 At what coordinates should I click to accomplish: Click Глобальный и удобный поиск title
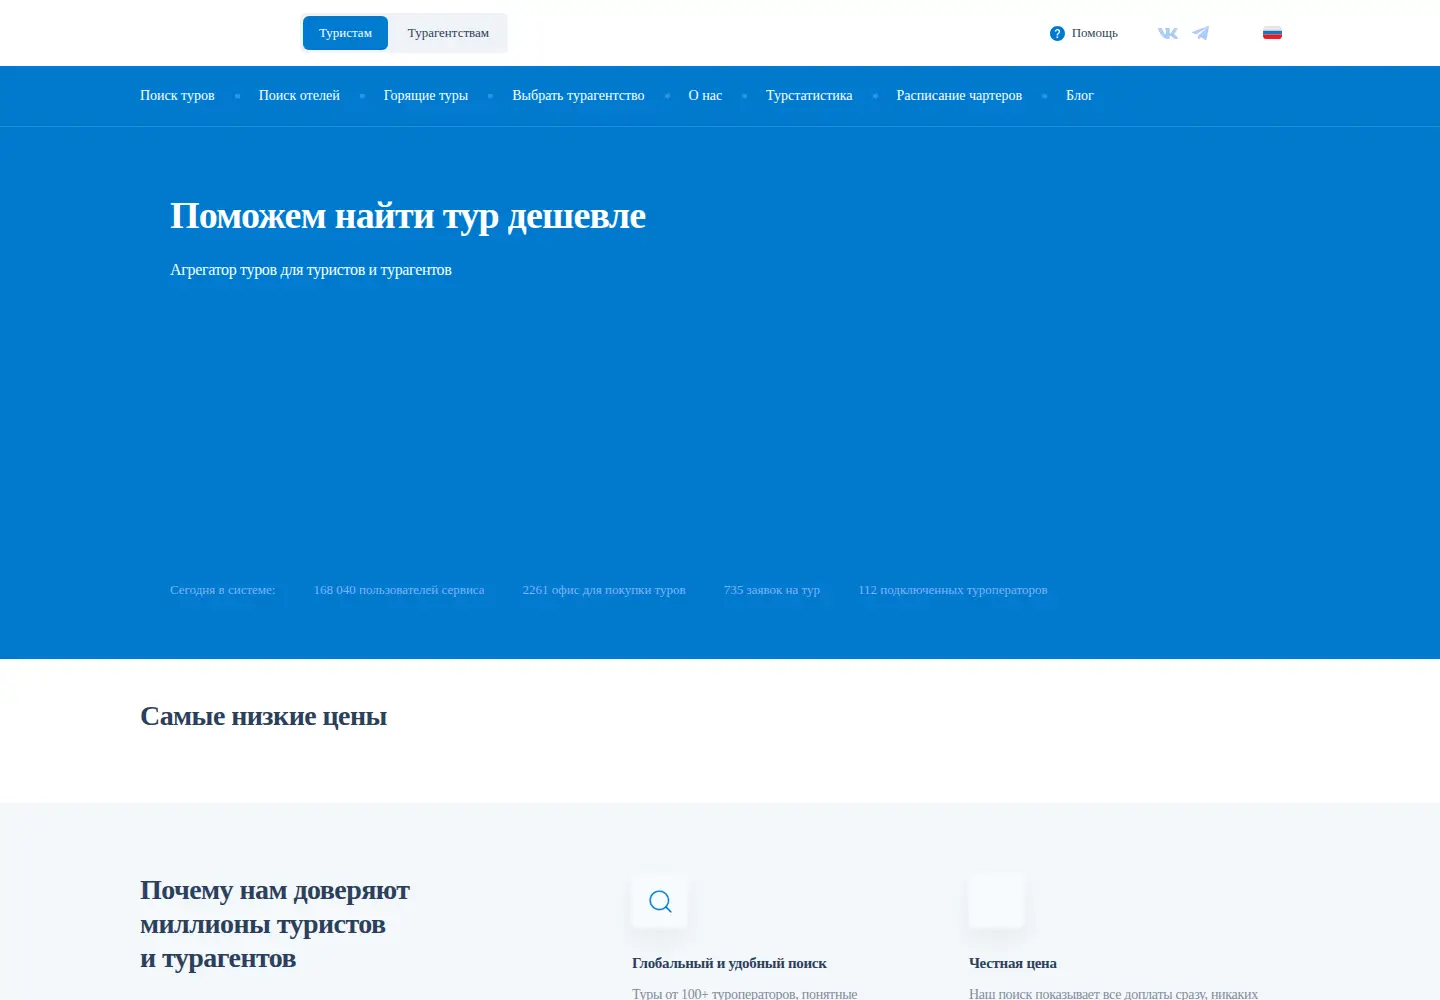729,963
